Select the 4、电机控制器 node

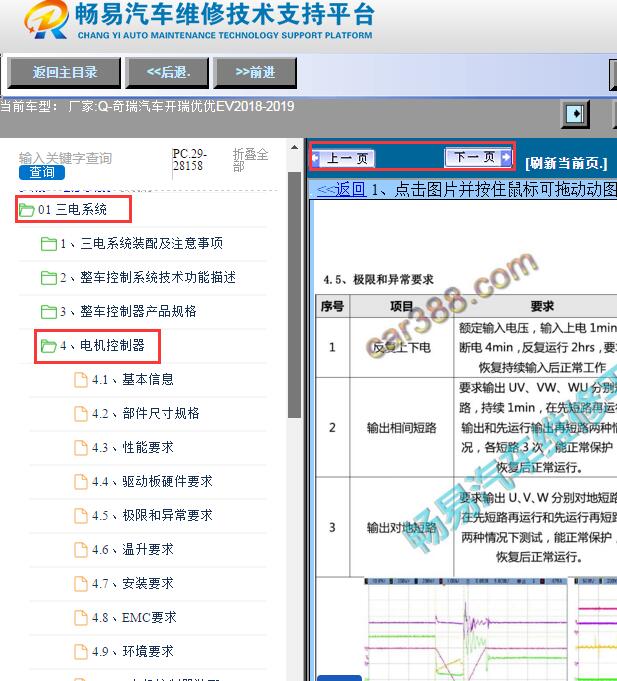click(102, 346)
